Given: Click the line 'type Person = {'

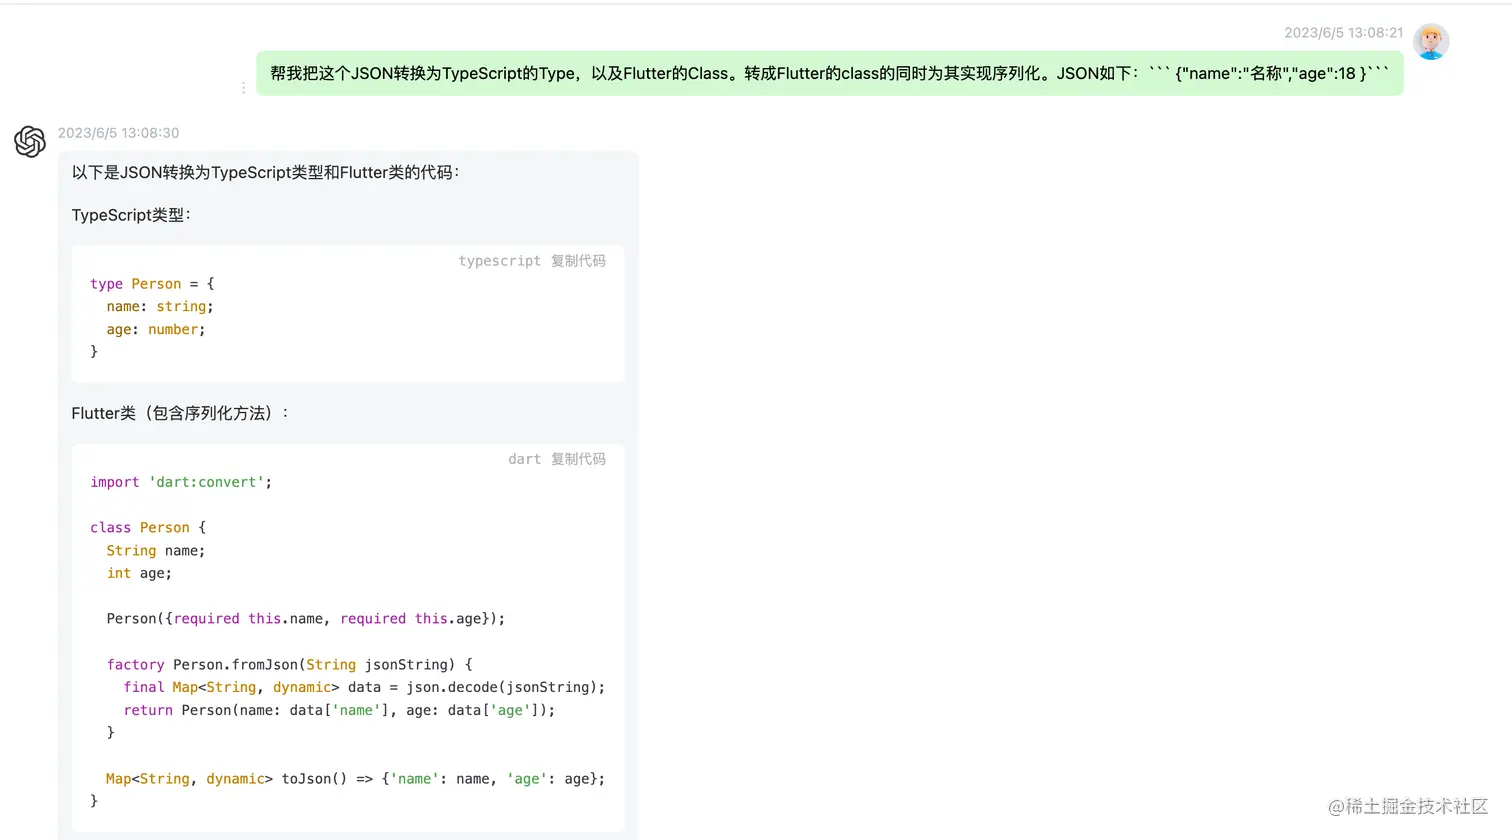Looking at the screenshot, I should point(152,284).
